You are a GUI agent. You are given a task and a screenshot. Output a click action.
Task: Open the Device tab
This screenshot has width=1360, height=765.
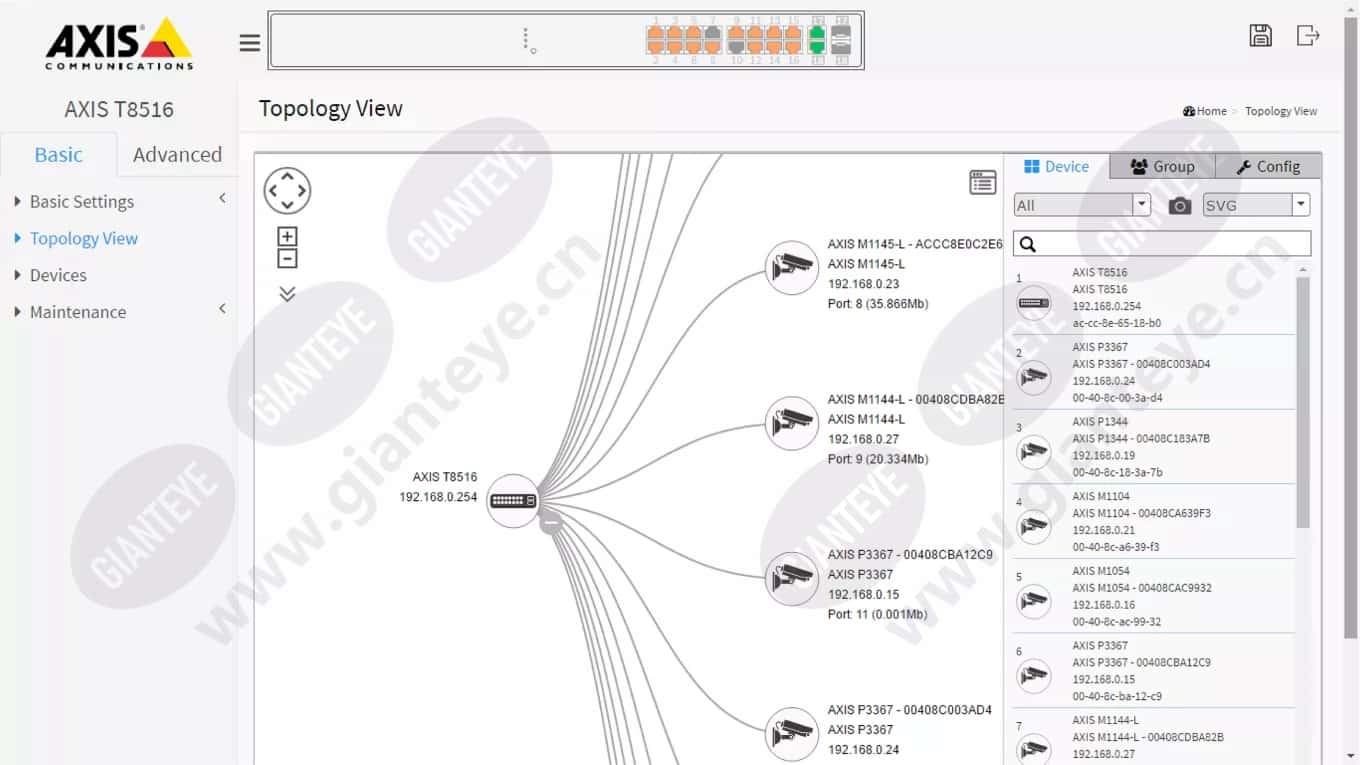click(x=1056, y=167)
